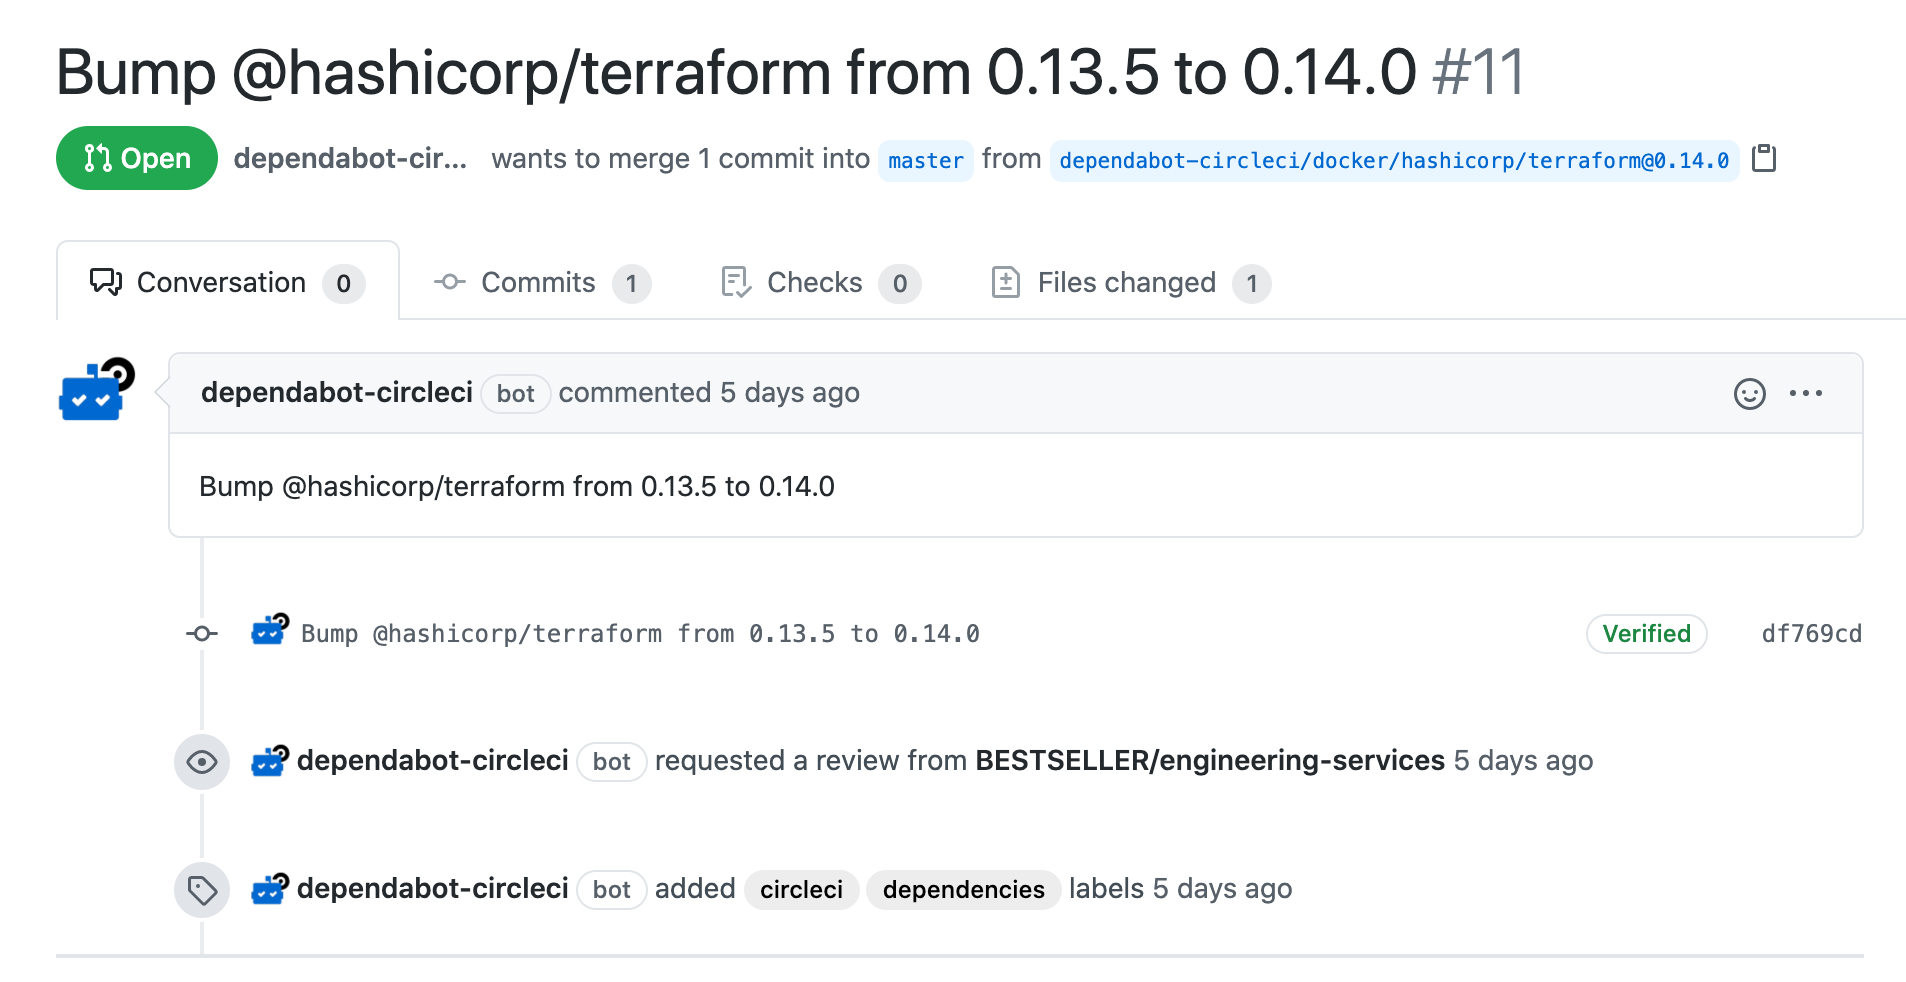Click the circleci label
Viewport: 1906px width, 982px height.
801,889
